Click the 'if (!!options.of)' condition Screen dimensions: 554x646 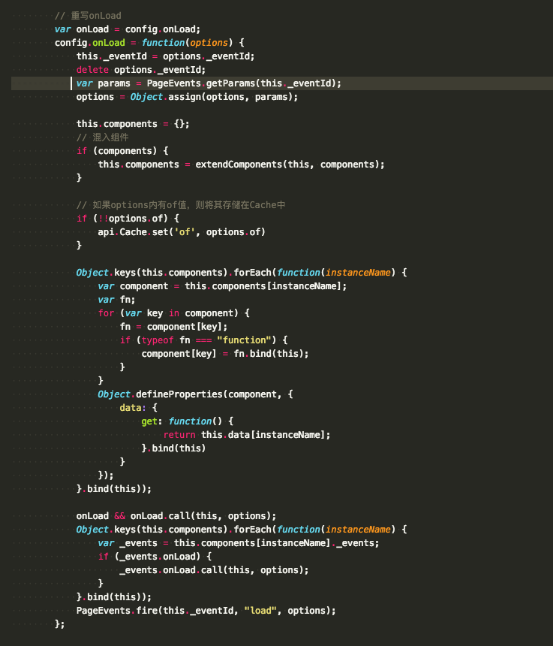click(x=128, y=218)
